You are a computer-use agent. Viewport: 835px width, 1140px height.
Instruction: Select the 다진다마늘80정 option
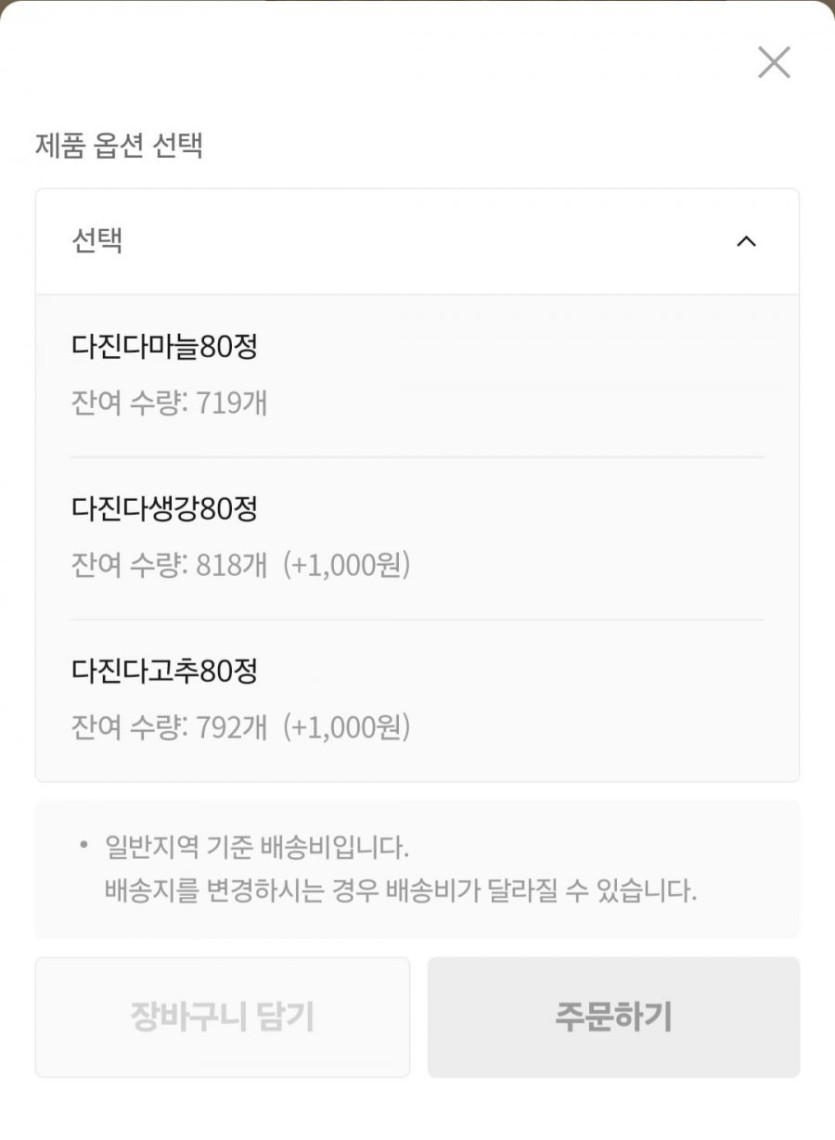pos(165,347)
